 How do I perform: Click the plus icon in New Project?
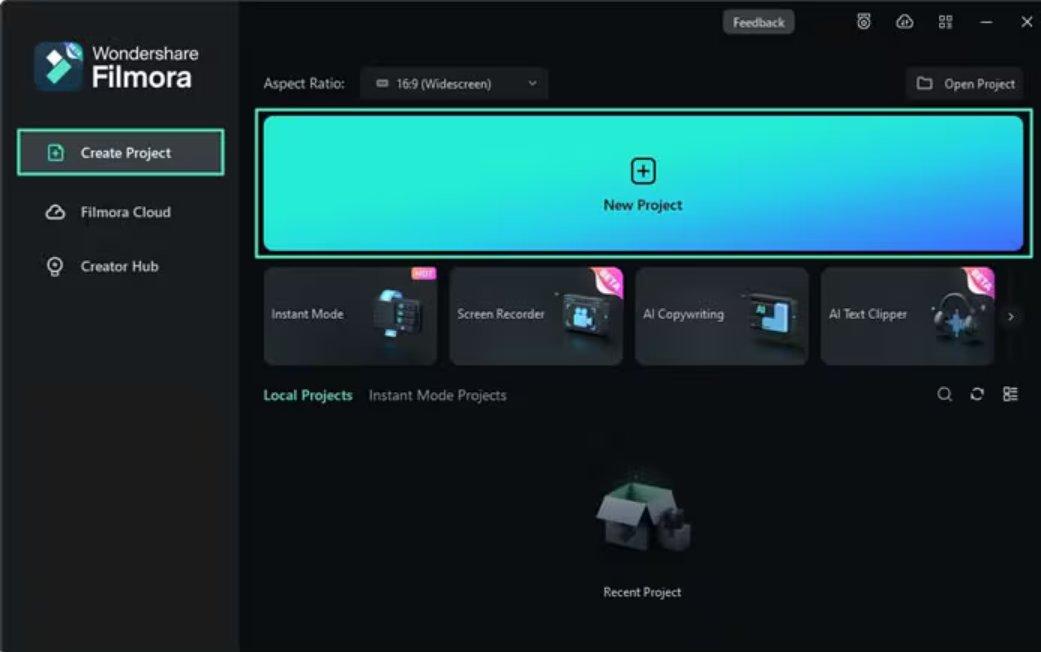pyautogui.click(x=643, y=171)
